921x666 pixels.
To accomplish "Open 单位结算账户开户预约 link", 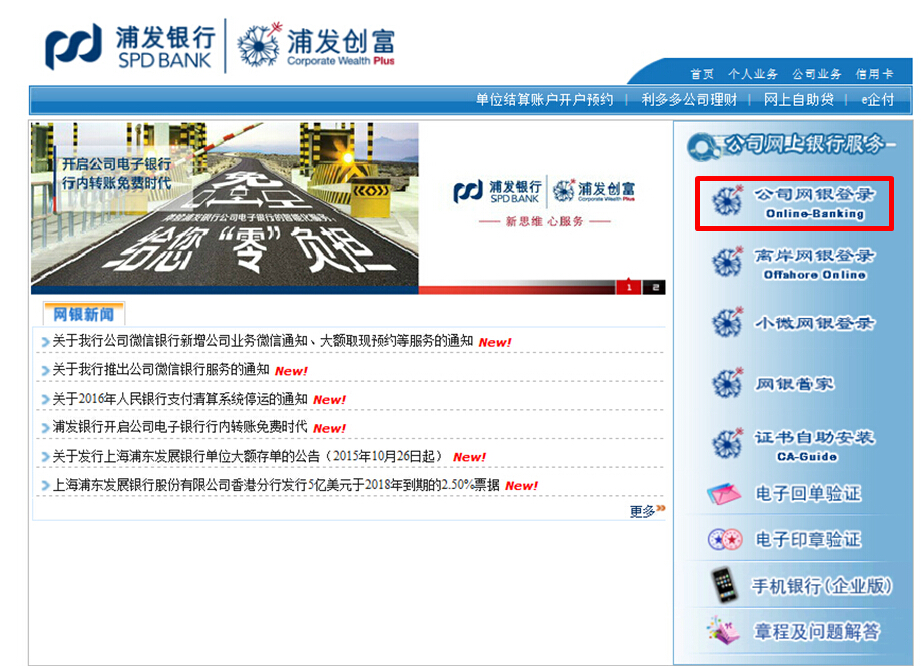I will [x=544, y=100].
